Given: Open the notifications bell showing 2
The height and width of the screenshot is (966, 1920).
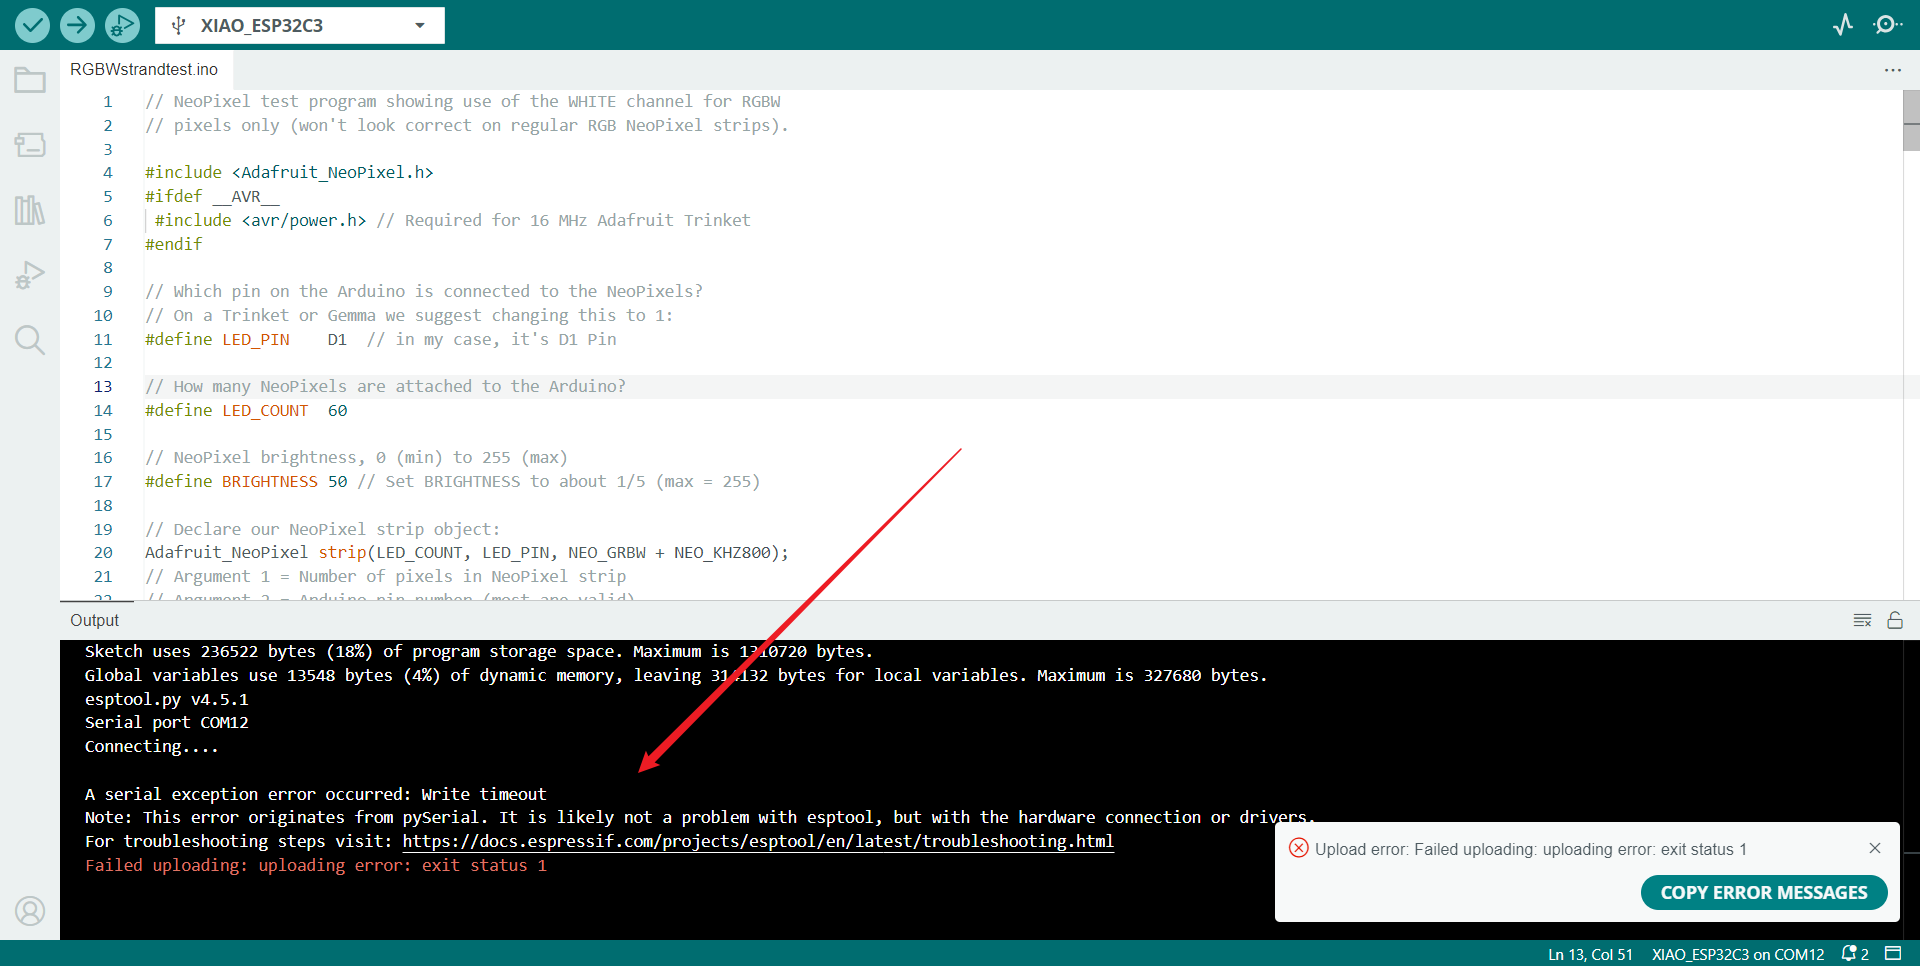Looking at the screenshot, I should coord(1855,954).
